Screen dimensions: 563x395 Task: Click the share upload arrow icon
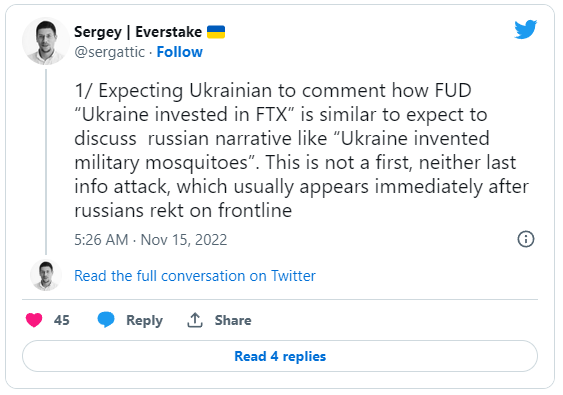(195, 320)
